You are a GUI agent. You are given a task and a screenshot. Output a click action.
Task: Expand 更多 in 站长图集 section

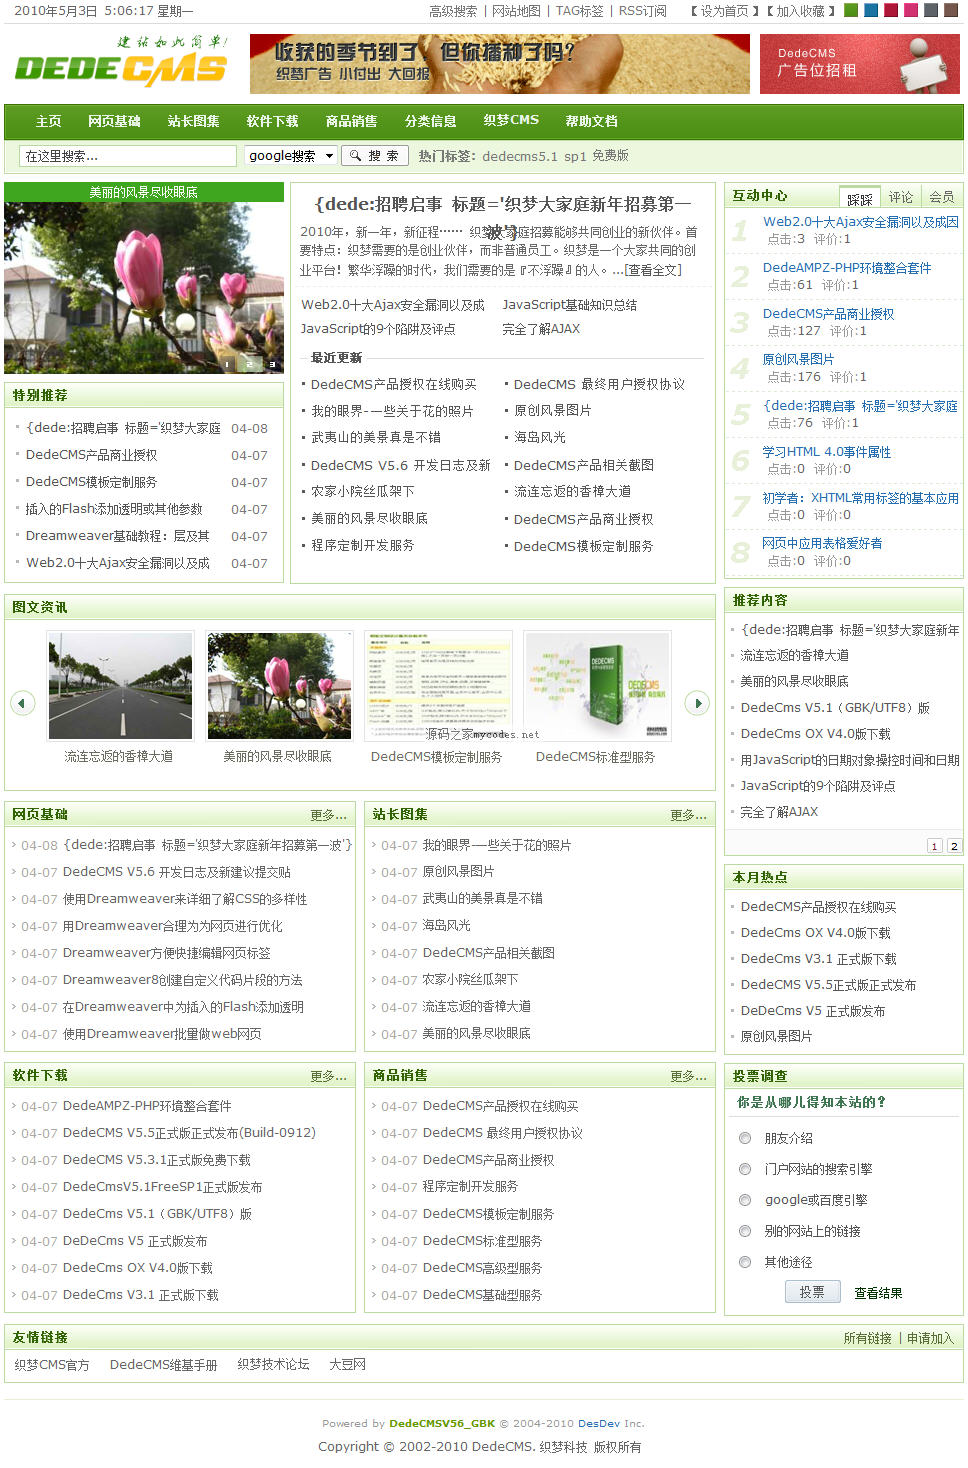688,815
